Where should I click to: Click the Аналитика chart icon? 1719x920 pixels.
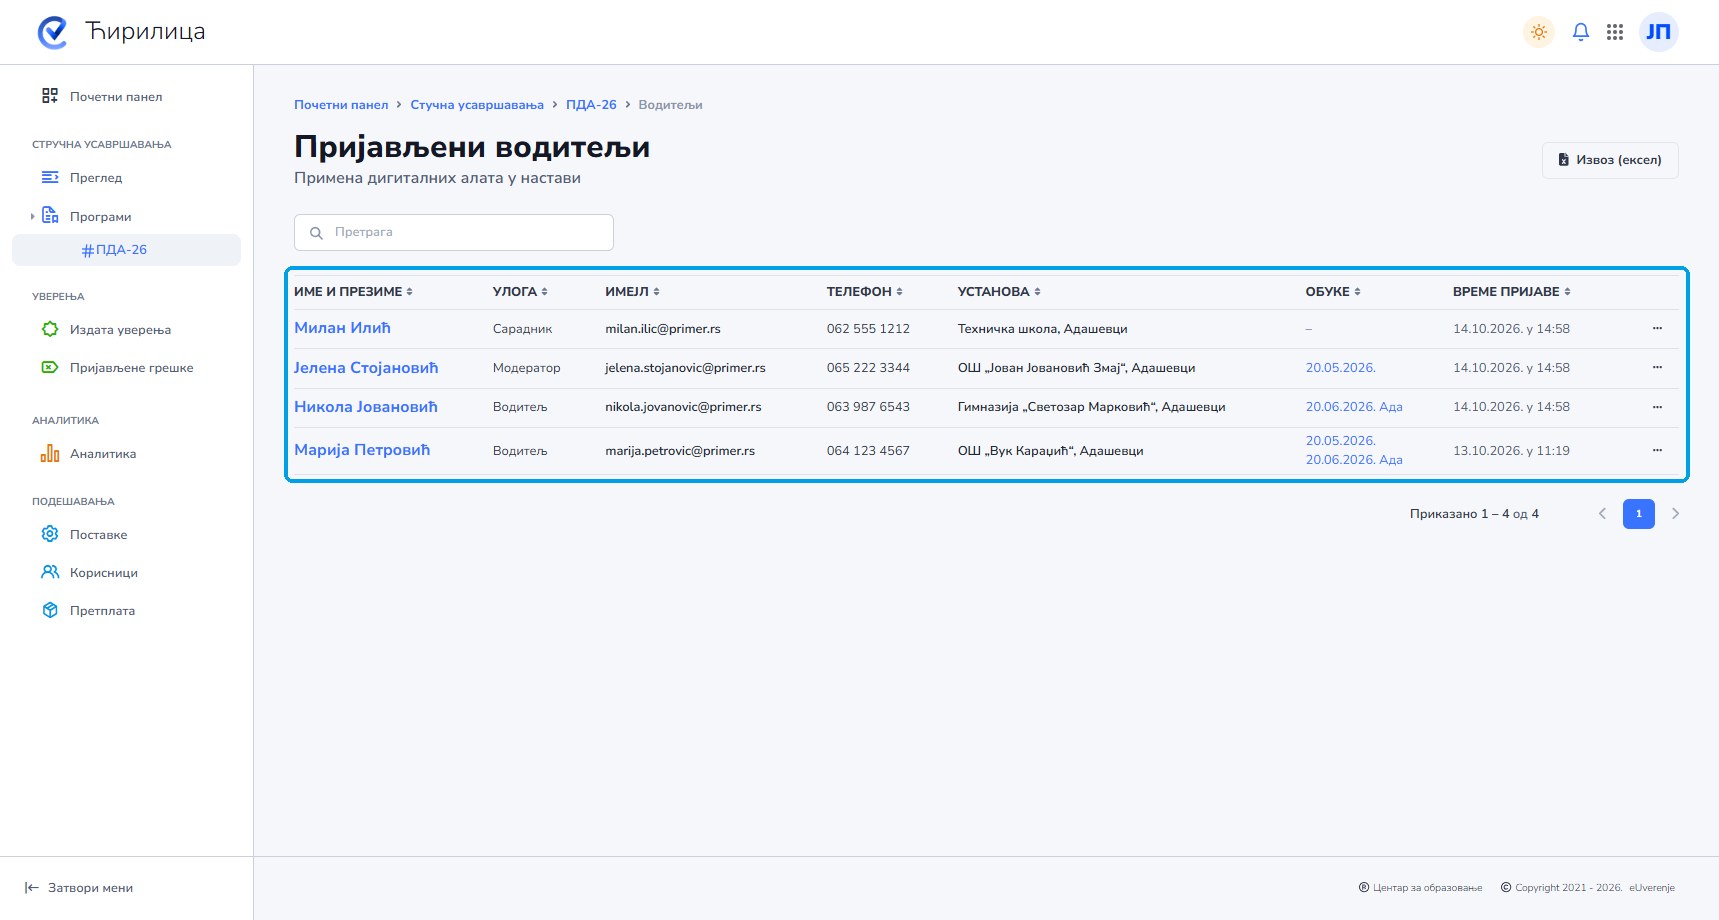tap(50, 453)
